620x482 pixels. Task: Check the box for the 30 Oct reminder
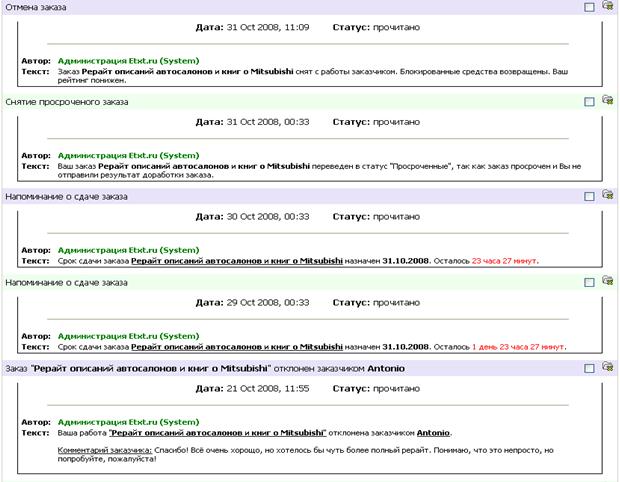590,197
